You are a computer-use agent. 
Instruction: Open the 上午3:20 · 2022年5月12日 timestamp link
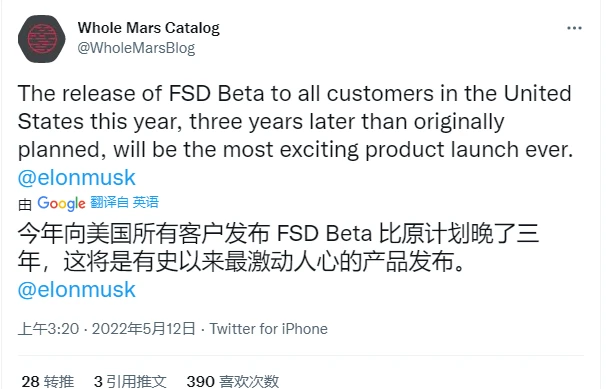106,329
